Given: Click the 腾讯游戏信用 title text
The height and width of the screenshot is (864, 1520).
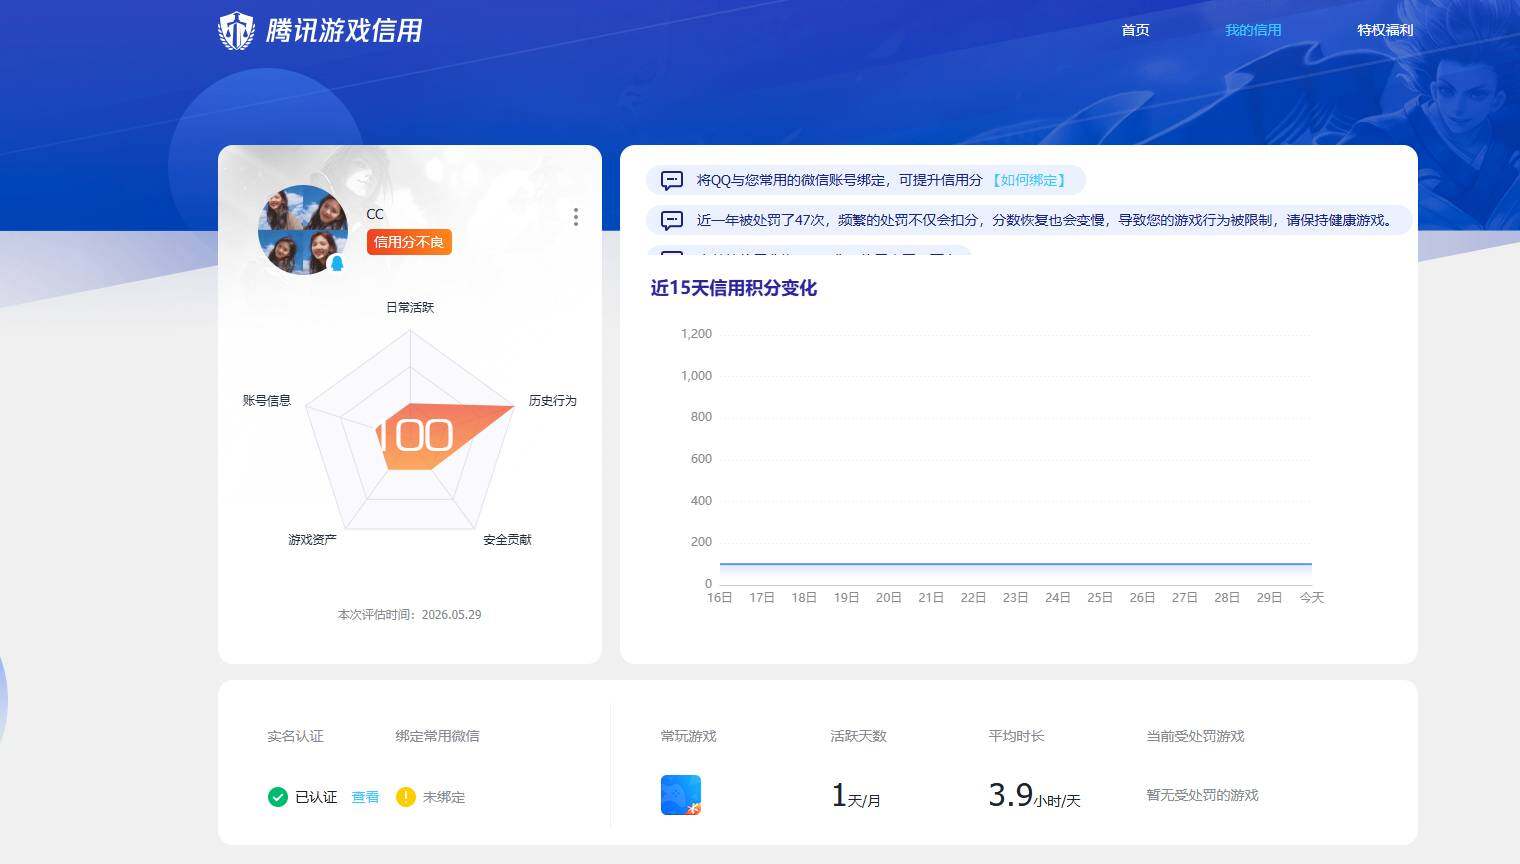Looking at the screenshot, I should click(344, 30).
